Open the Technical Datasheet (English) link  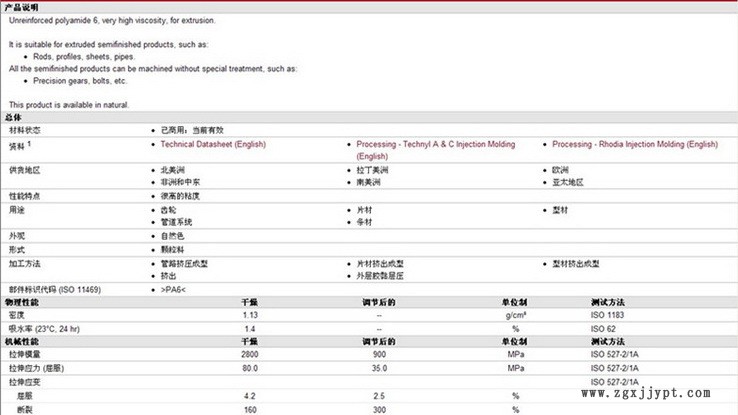[213, 144]
